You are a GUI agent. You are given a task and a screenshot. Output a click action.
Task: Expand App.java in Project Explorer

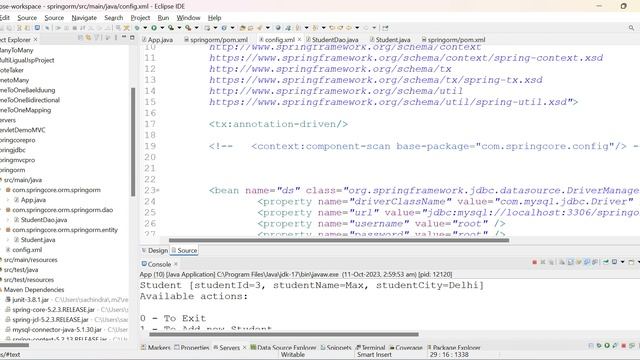[x=8, y=200]
